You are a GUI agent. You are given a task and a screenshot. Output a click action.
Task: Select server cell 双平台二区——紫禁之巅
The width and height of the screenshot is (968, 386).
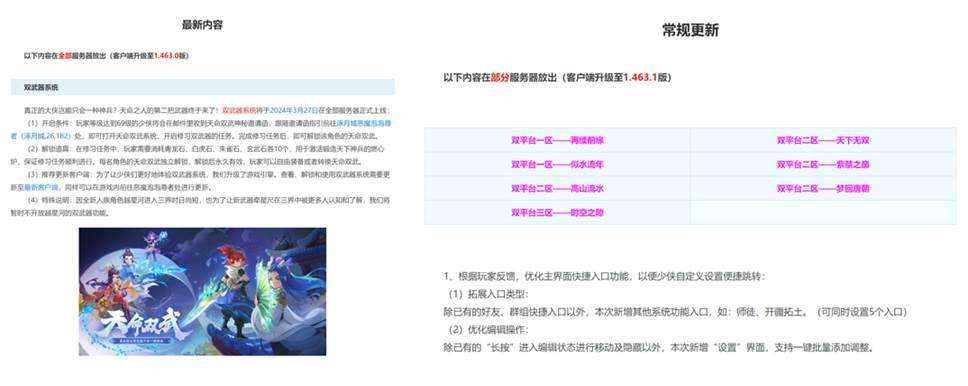pyautogui.click(x=823, y=164)
